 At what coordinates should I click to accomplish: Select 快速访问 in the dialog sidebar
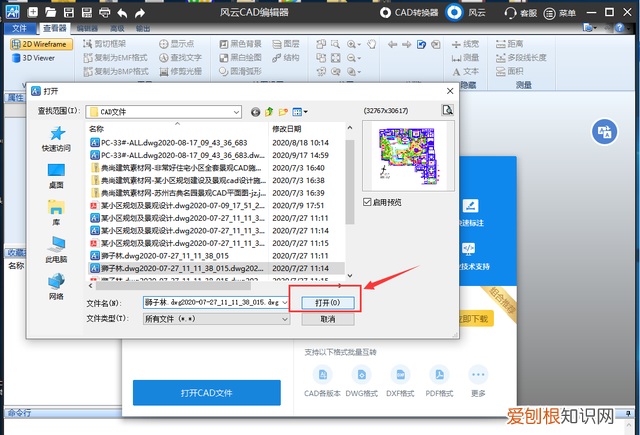[x=56, y=138]
